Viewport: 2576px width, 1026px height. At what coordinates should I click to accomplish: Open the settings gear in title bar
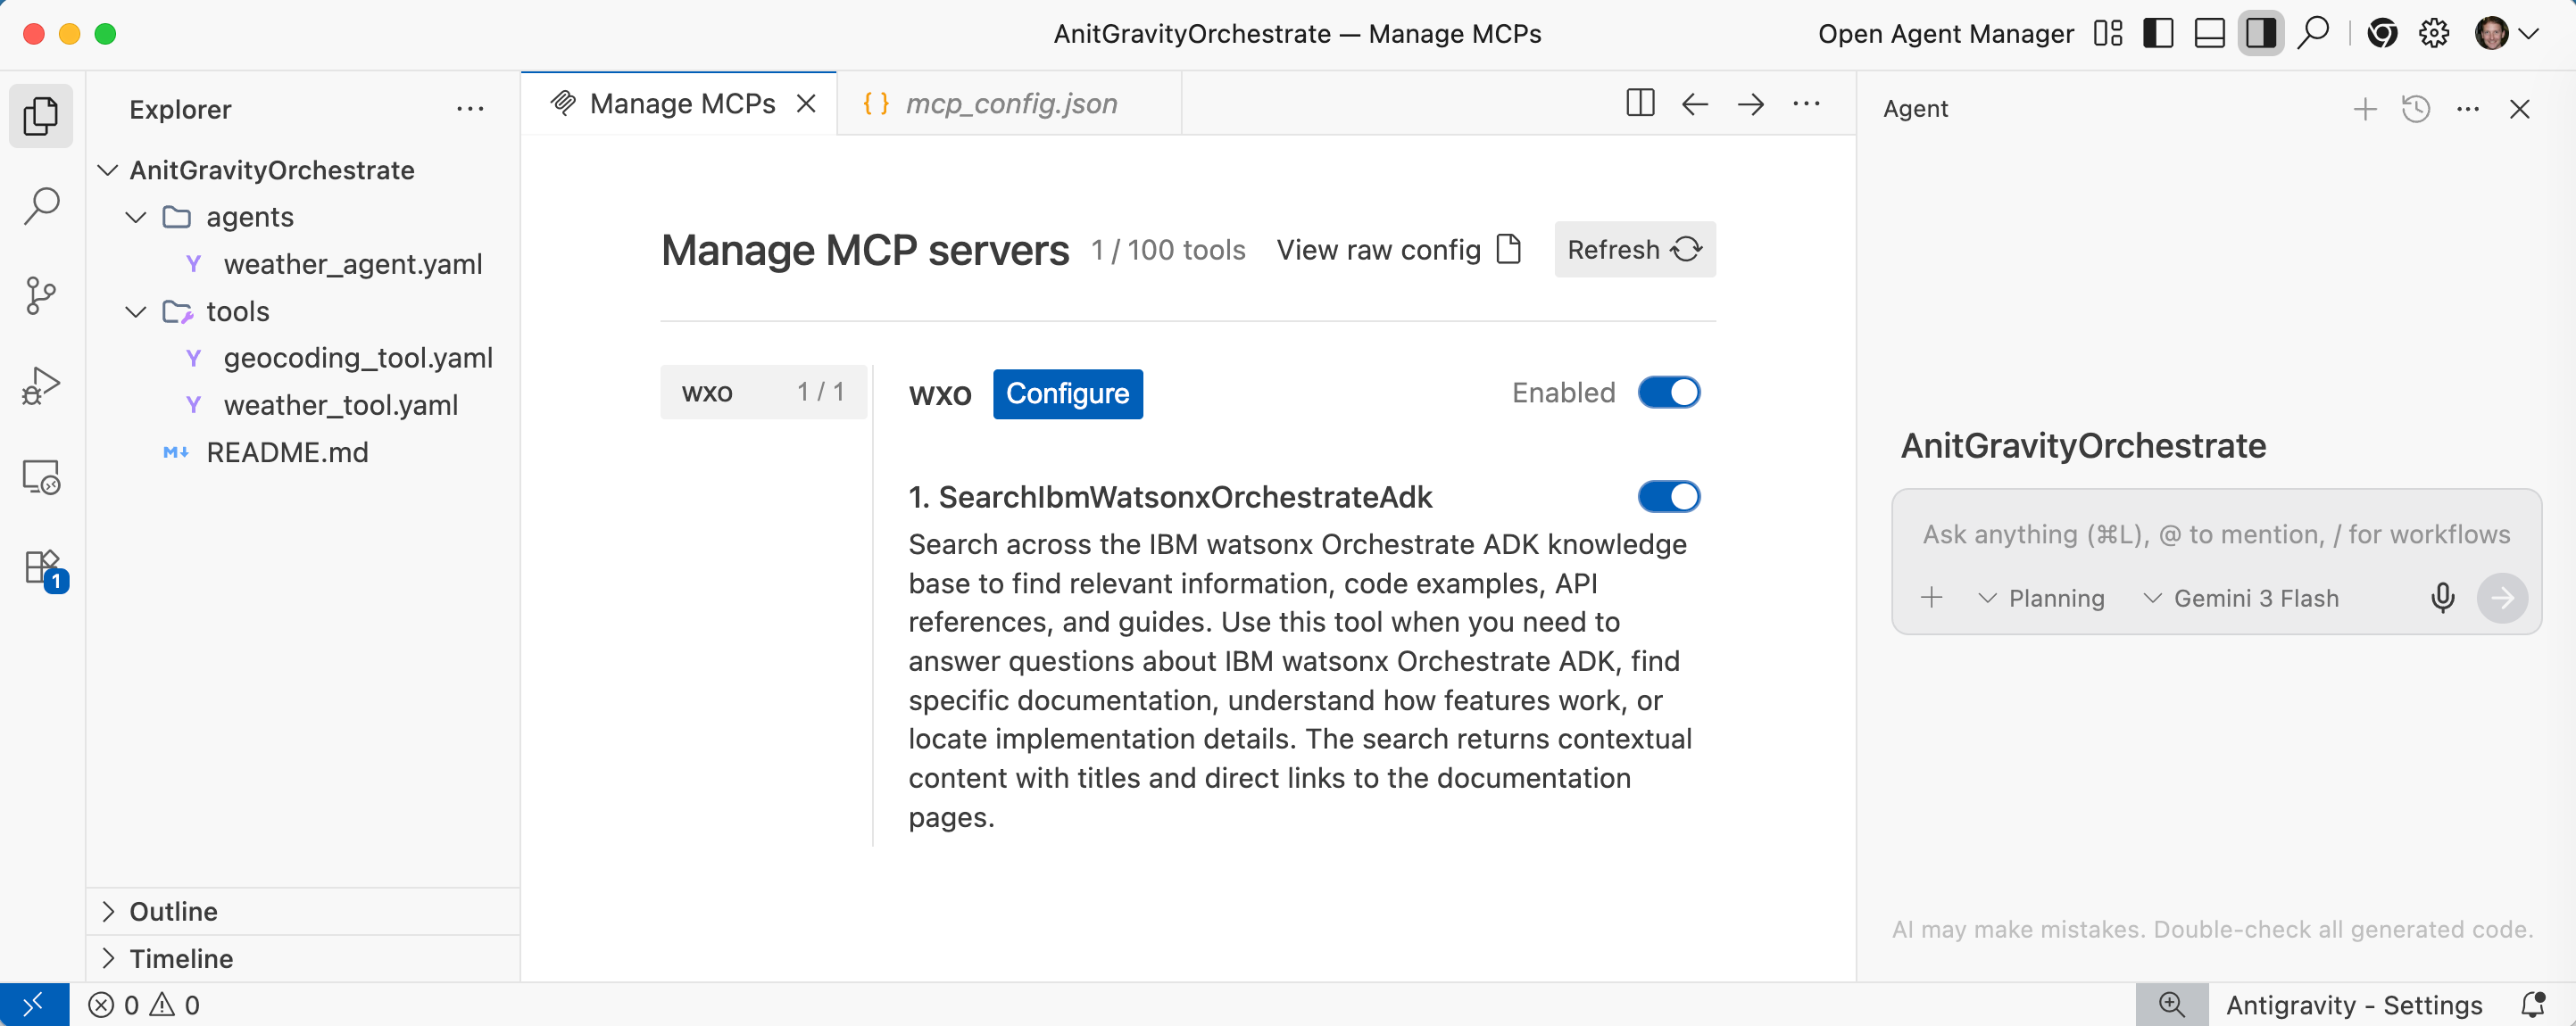[x=2433, y=34]
